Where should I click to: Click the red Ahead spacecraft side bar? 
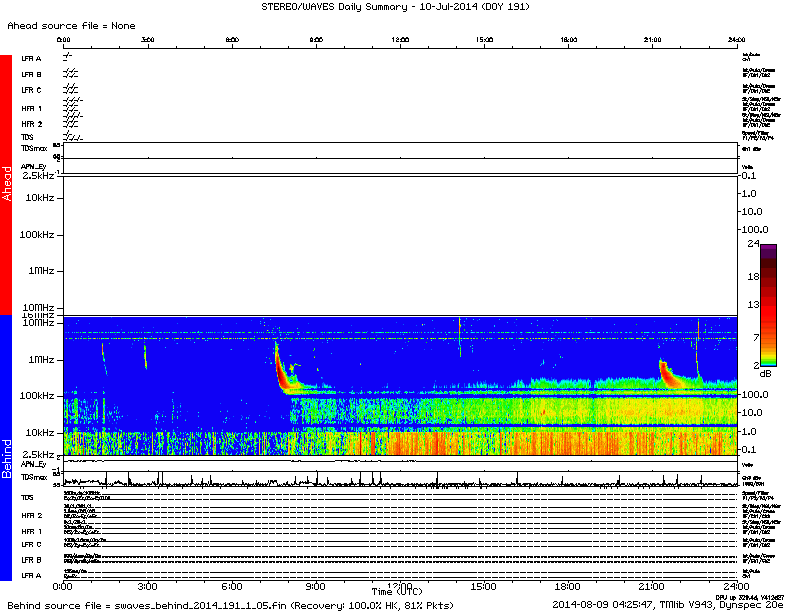(6, 184)
